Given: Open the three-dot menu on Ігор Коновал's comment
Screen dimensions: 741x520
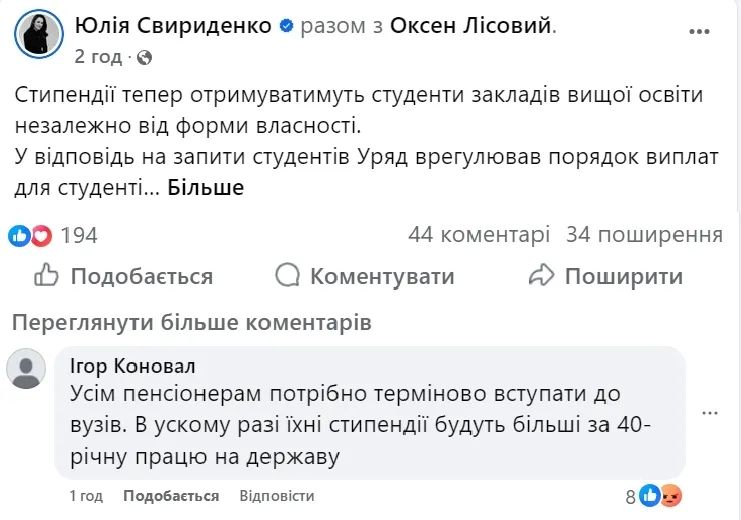Looking at the screenshot, I should pyautogui.click(x=709, y=411).
